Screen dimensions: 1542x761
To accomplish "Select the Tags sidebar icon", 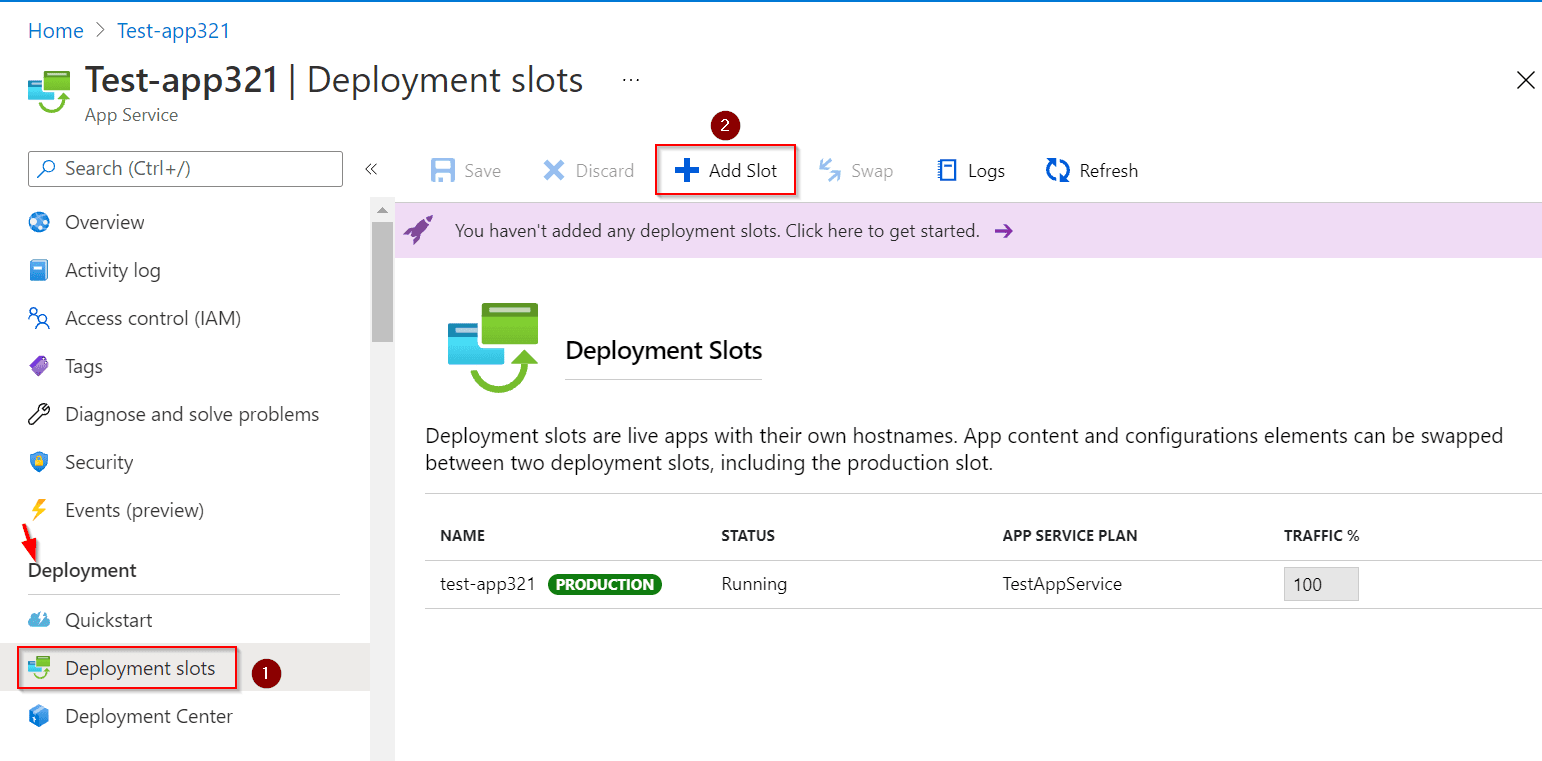I will pyautogui.click(x=39, y=366).
